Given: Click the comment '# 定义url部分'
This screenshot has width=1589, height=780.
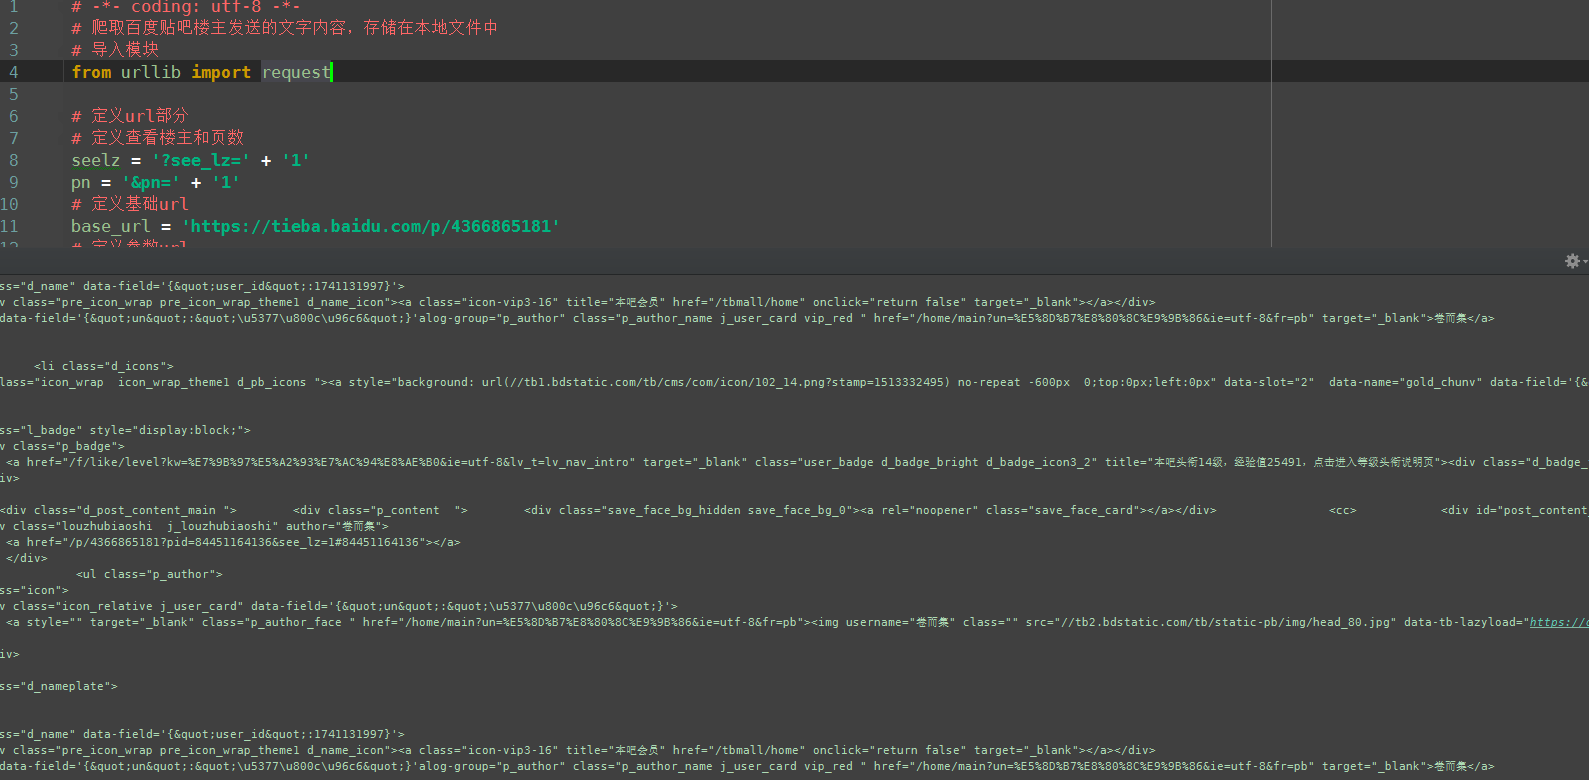Looking at the screenshot, I should (x=130, y=116).
